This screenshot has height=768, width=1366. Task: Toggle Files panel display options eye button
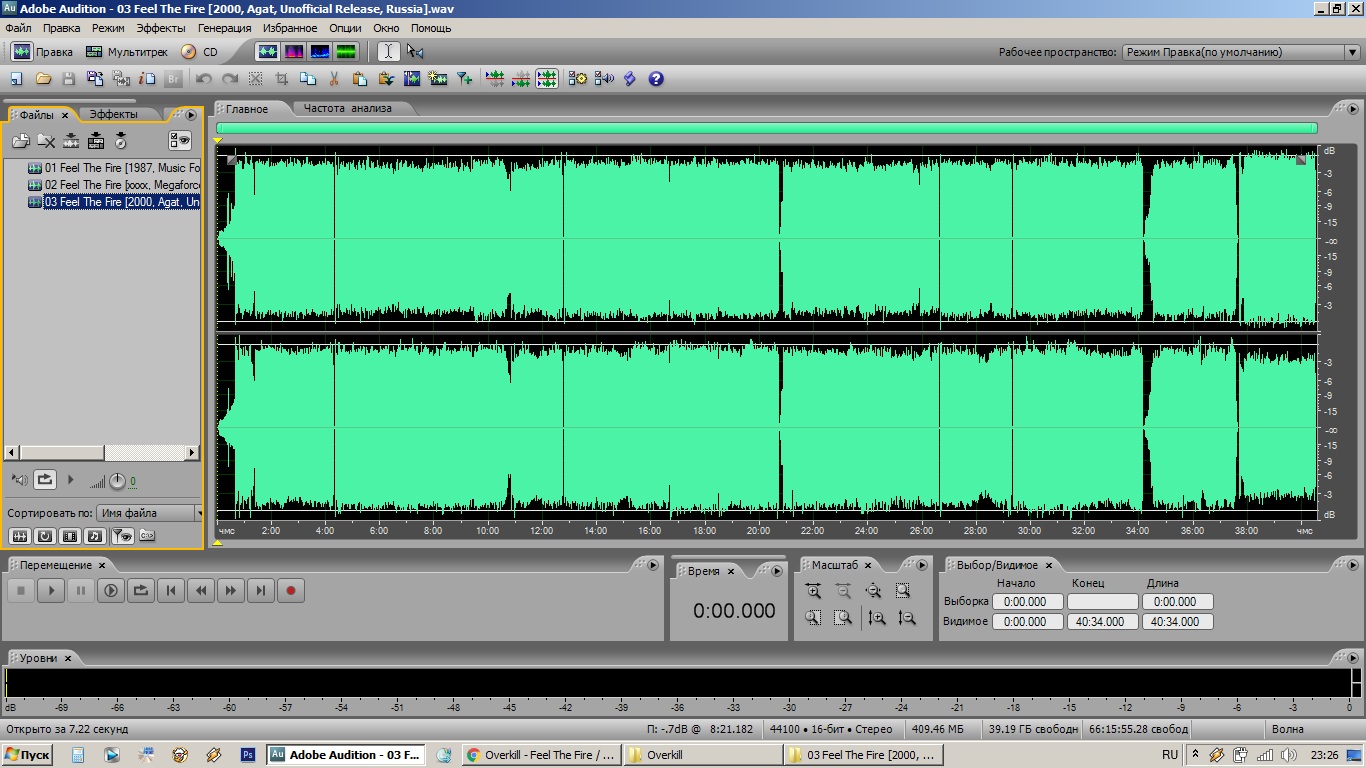(180, 141)
